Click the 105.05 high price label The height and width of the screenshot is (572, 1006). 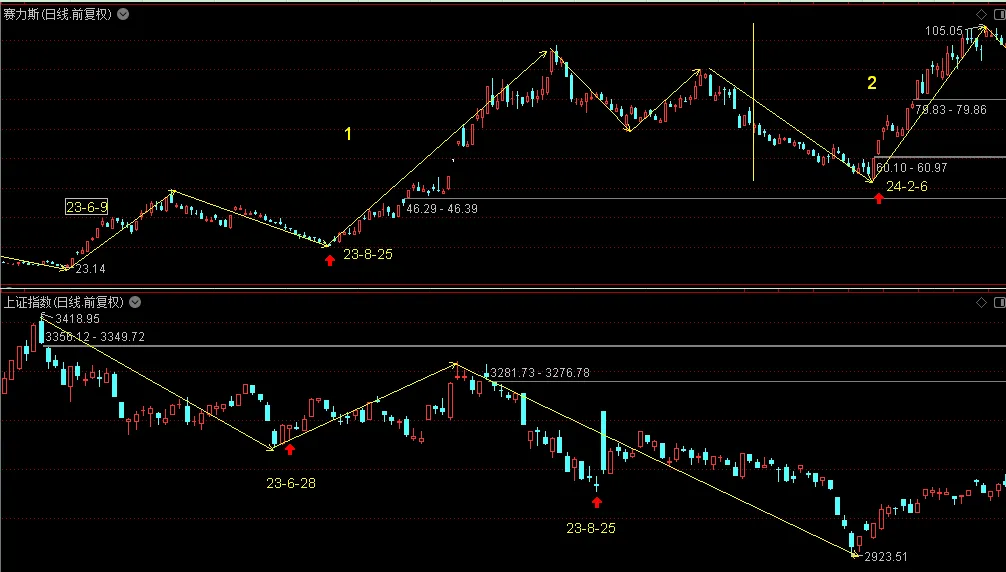point(944,31)
